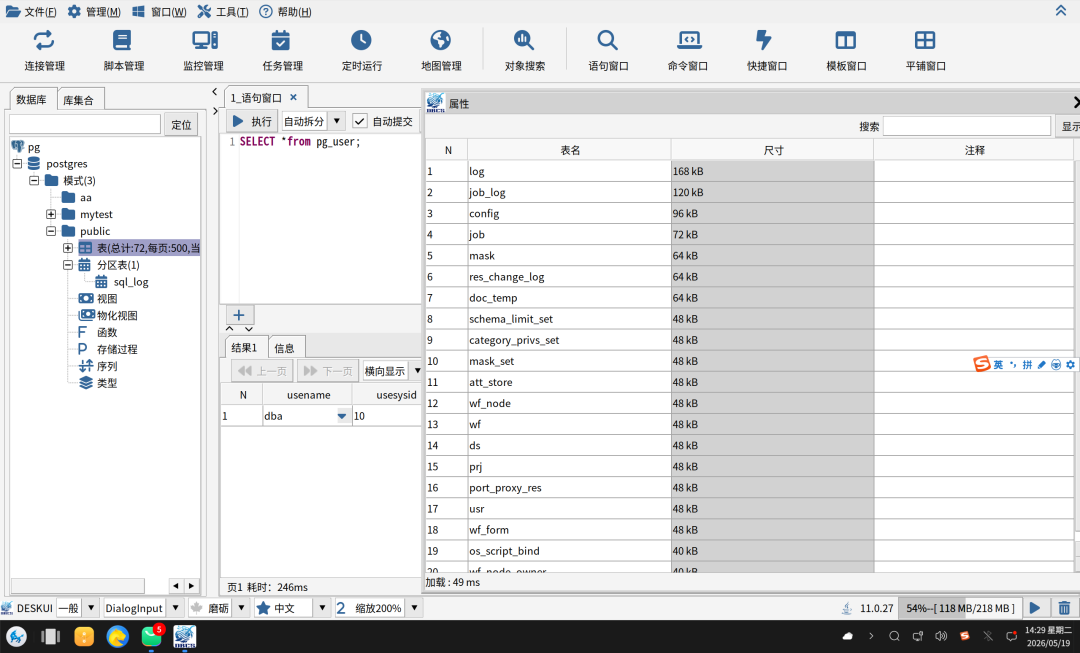Open 命令窗口 command window icon
The image size is (1080, 653).
tap(689, 40)
